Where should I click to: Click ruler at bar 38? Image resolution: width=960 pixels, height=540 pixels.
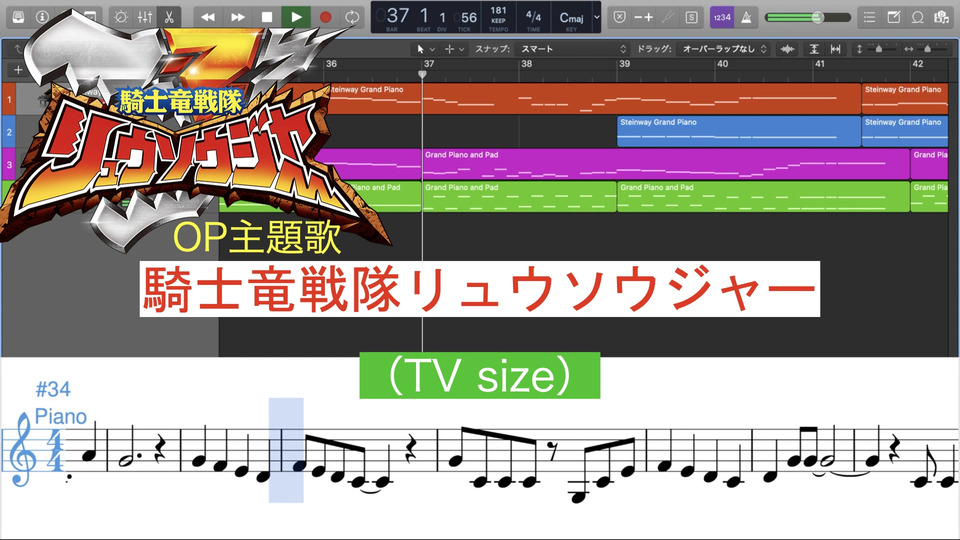[x=526, y=64]
